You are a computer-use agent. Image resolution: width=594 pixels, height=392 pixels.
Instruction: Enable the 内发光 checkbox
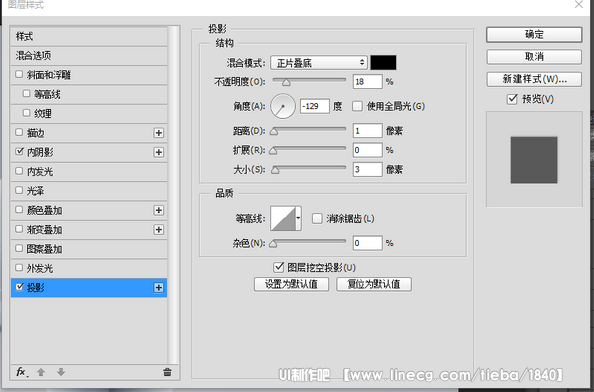tap(19, 171)
